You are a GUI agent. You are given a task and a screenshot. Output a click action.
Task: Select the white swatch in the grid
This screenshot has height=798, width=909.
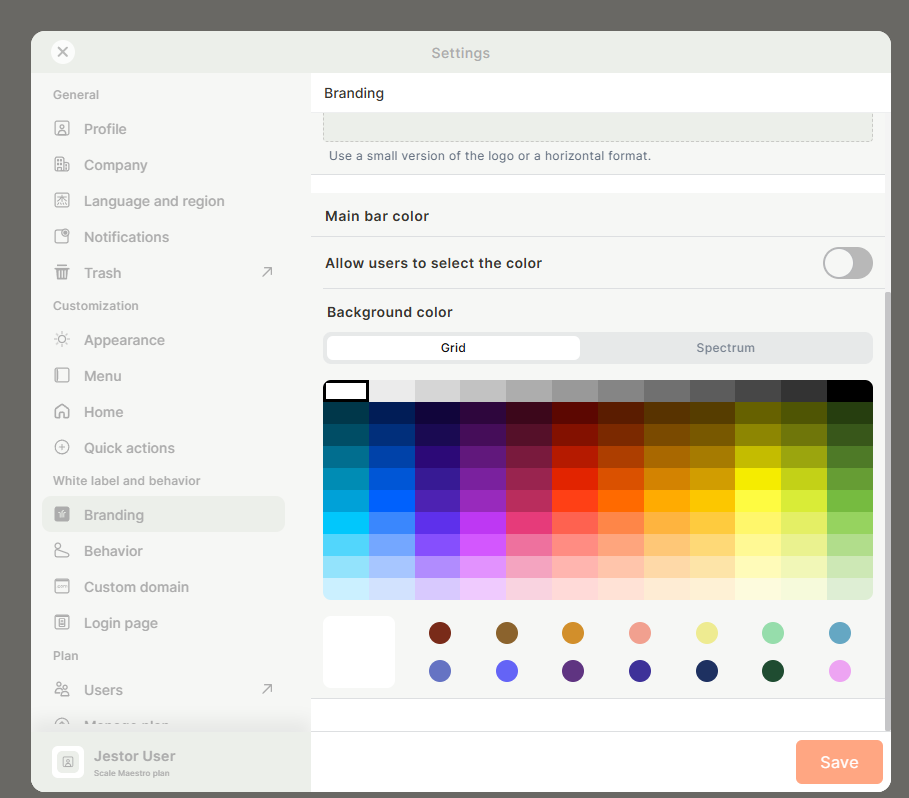(346, 391)
